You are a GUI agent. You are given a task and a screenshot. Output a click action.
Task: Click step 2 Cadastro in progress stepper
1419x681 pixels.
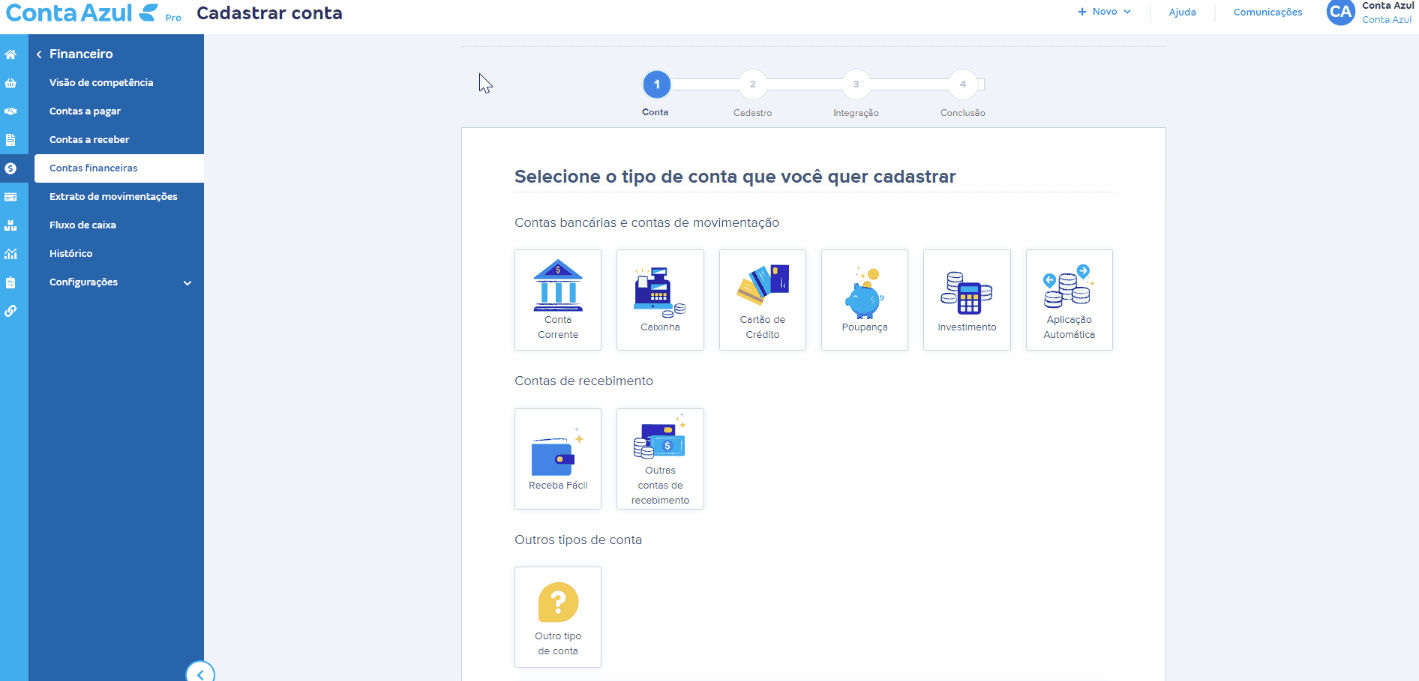[x=752, y=85]
